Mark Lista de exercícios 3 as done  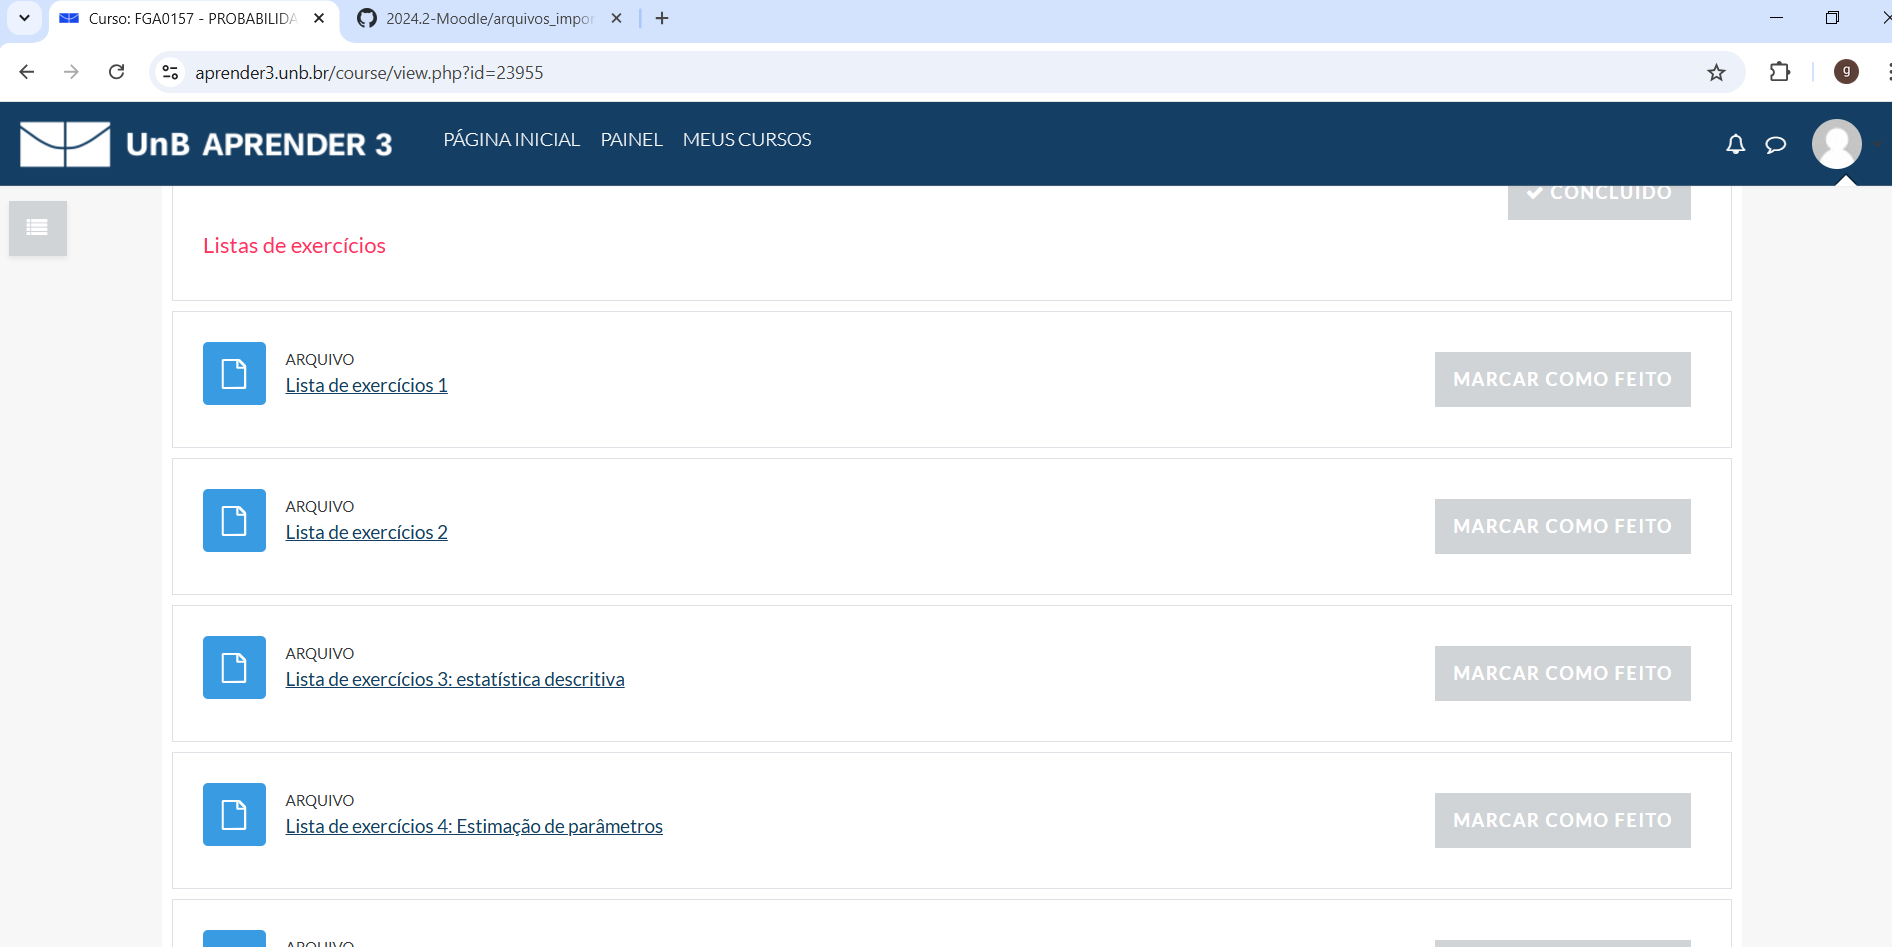click(1562, 673)
